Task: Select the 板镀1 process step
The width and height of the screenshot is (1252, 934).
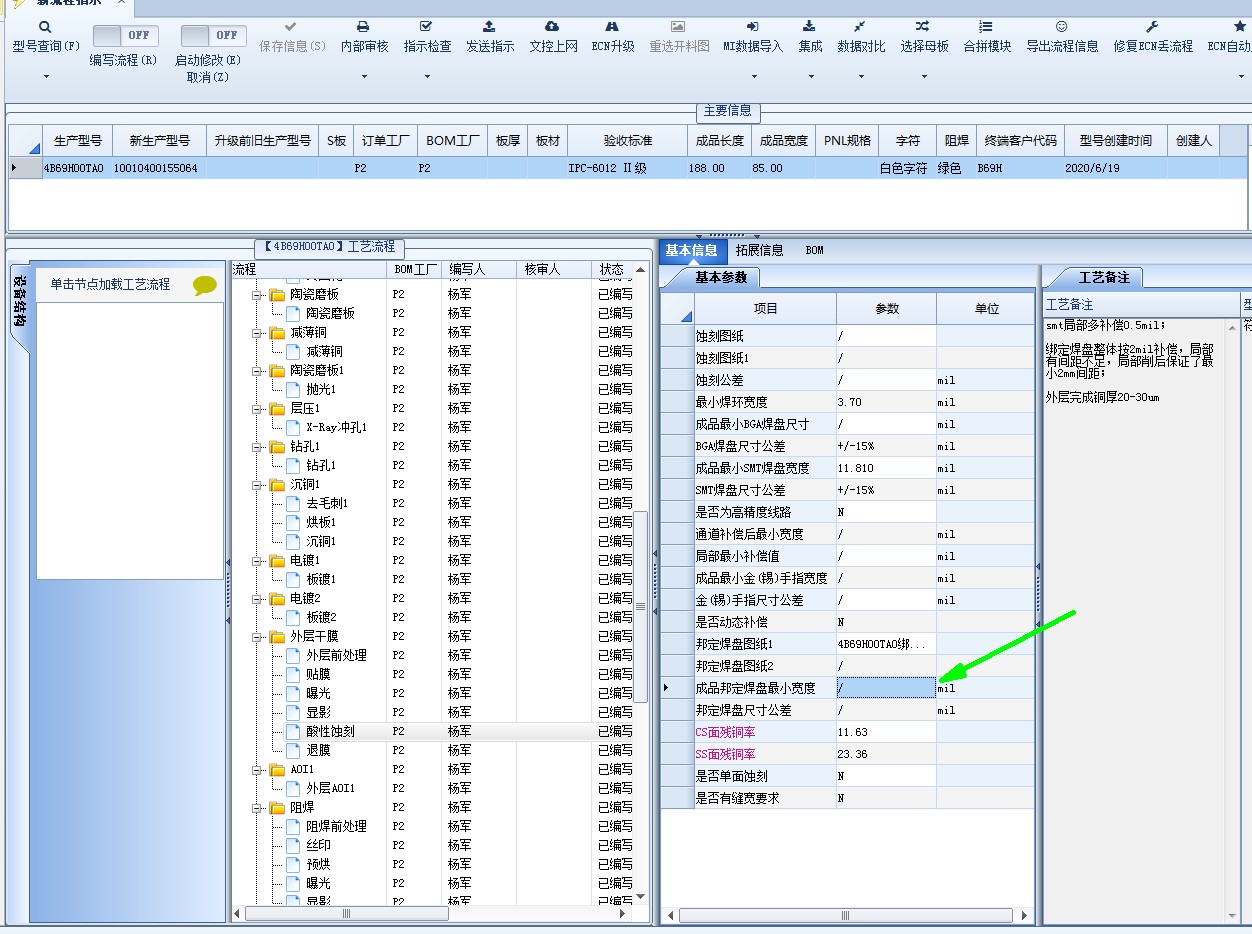Action: [x=321, y=580]
